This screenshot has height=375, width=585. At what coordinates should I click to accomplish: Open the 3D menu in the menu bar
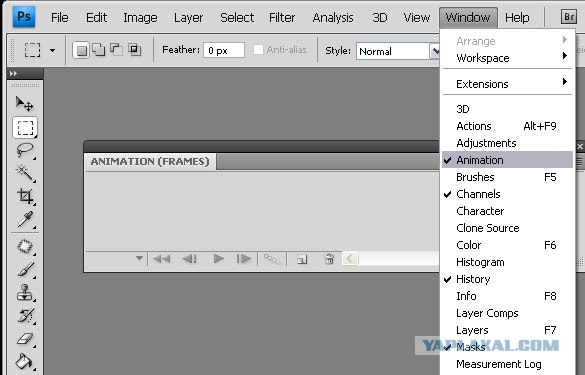click(380, 18)
